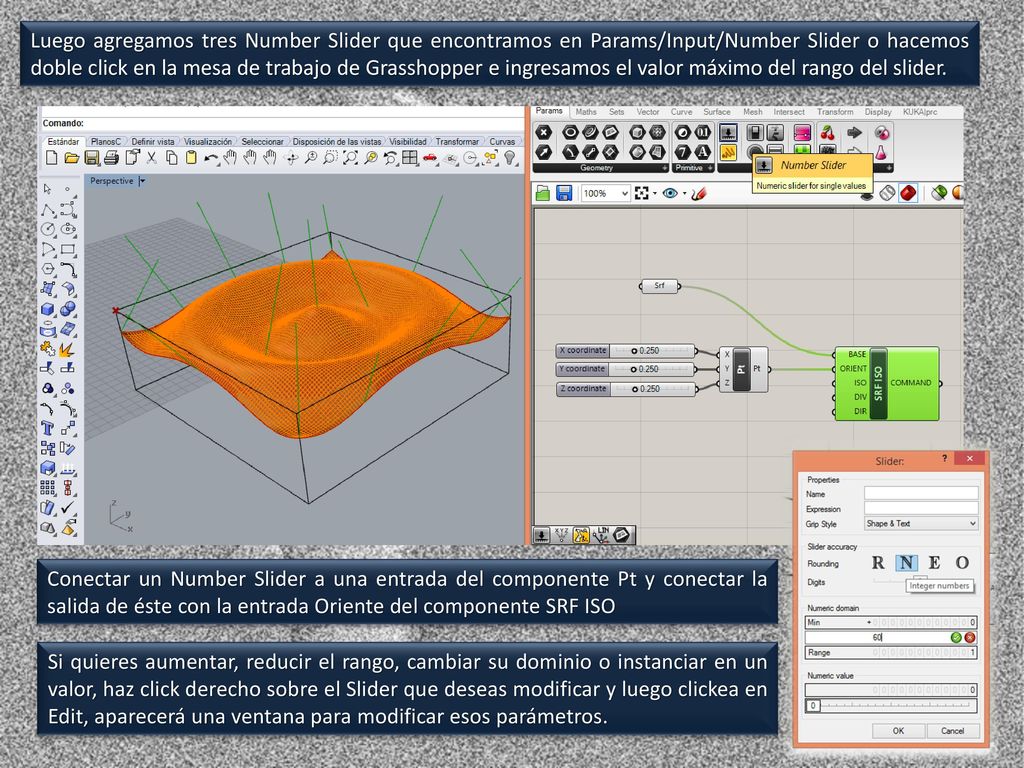Click the check mark icon in Rhino sidebar
The height and width of the screenshot is (768, 1024).
pyautogui.click(x=67, y=507)
